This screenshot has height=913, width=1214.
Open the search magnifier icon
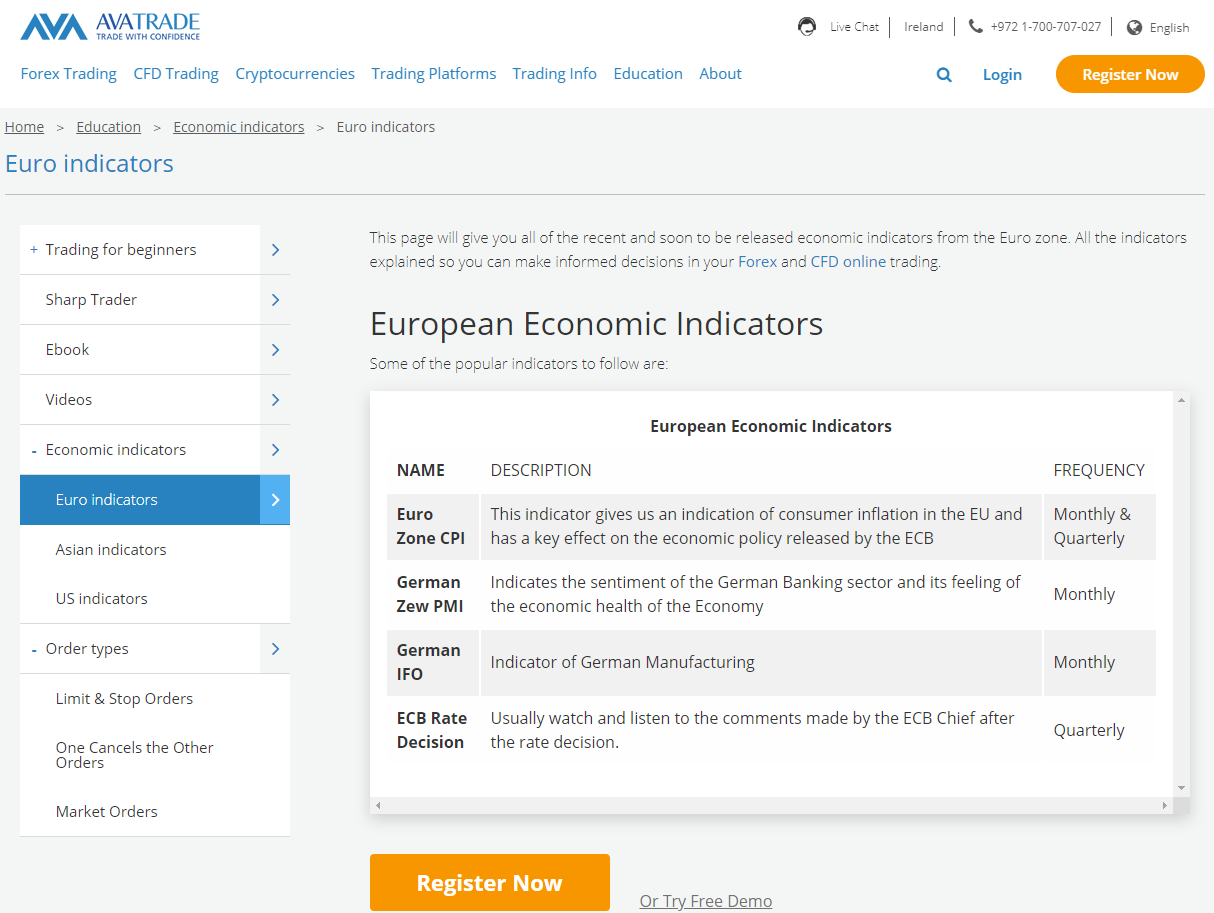coord(944,75)
